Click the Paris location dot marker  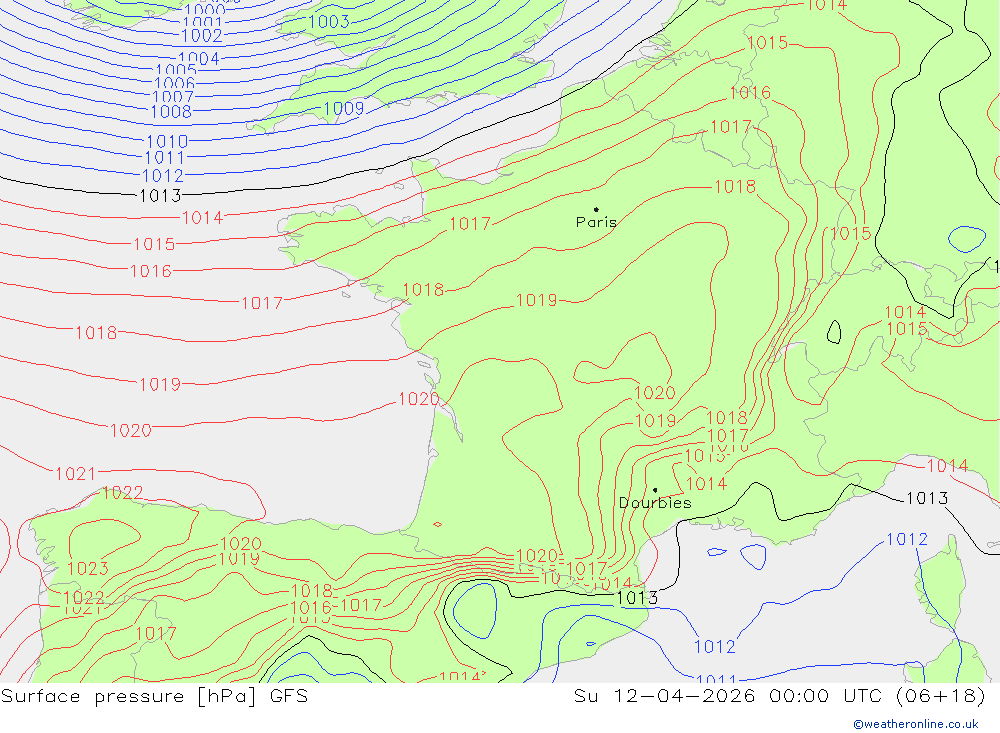point(596,209)
